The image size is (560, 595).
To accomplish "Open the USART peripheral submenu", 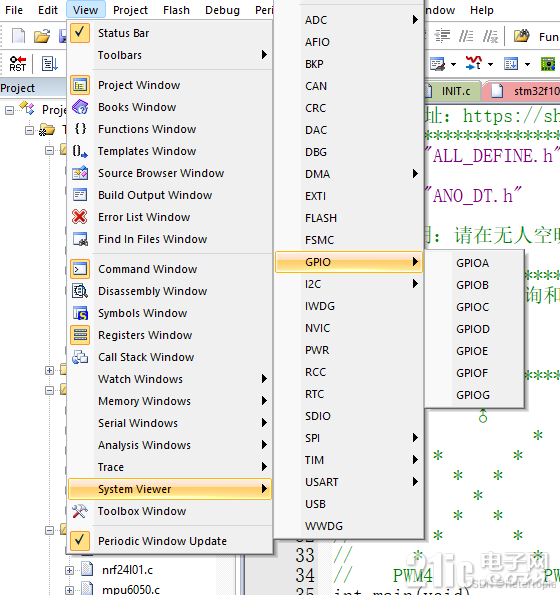I will click(349, 482).
